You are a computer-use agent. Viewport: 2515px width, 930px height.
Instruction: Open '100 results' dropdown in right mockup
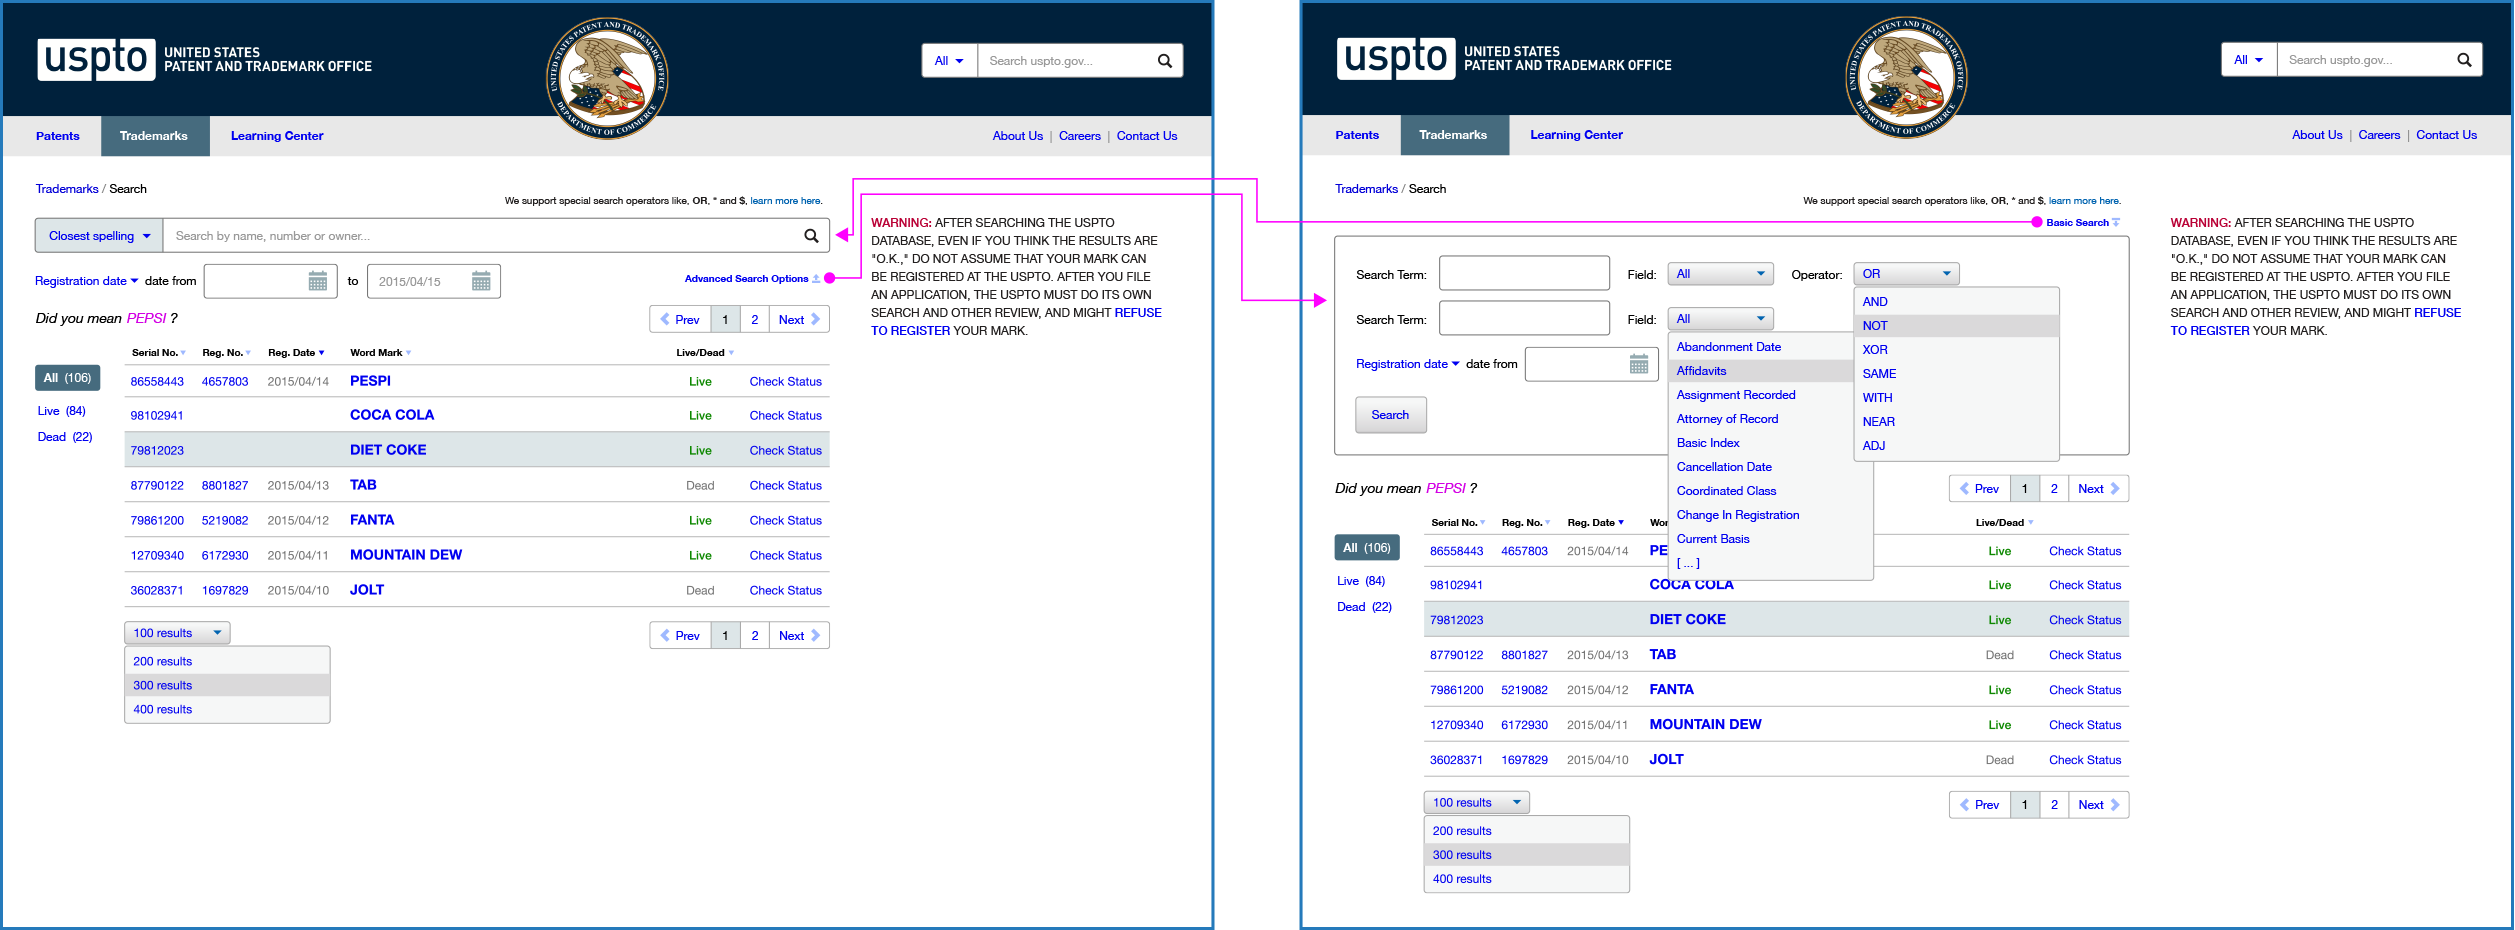(x=1476, y=803)
